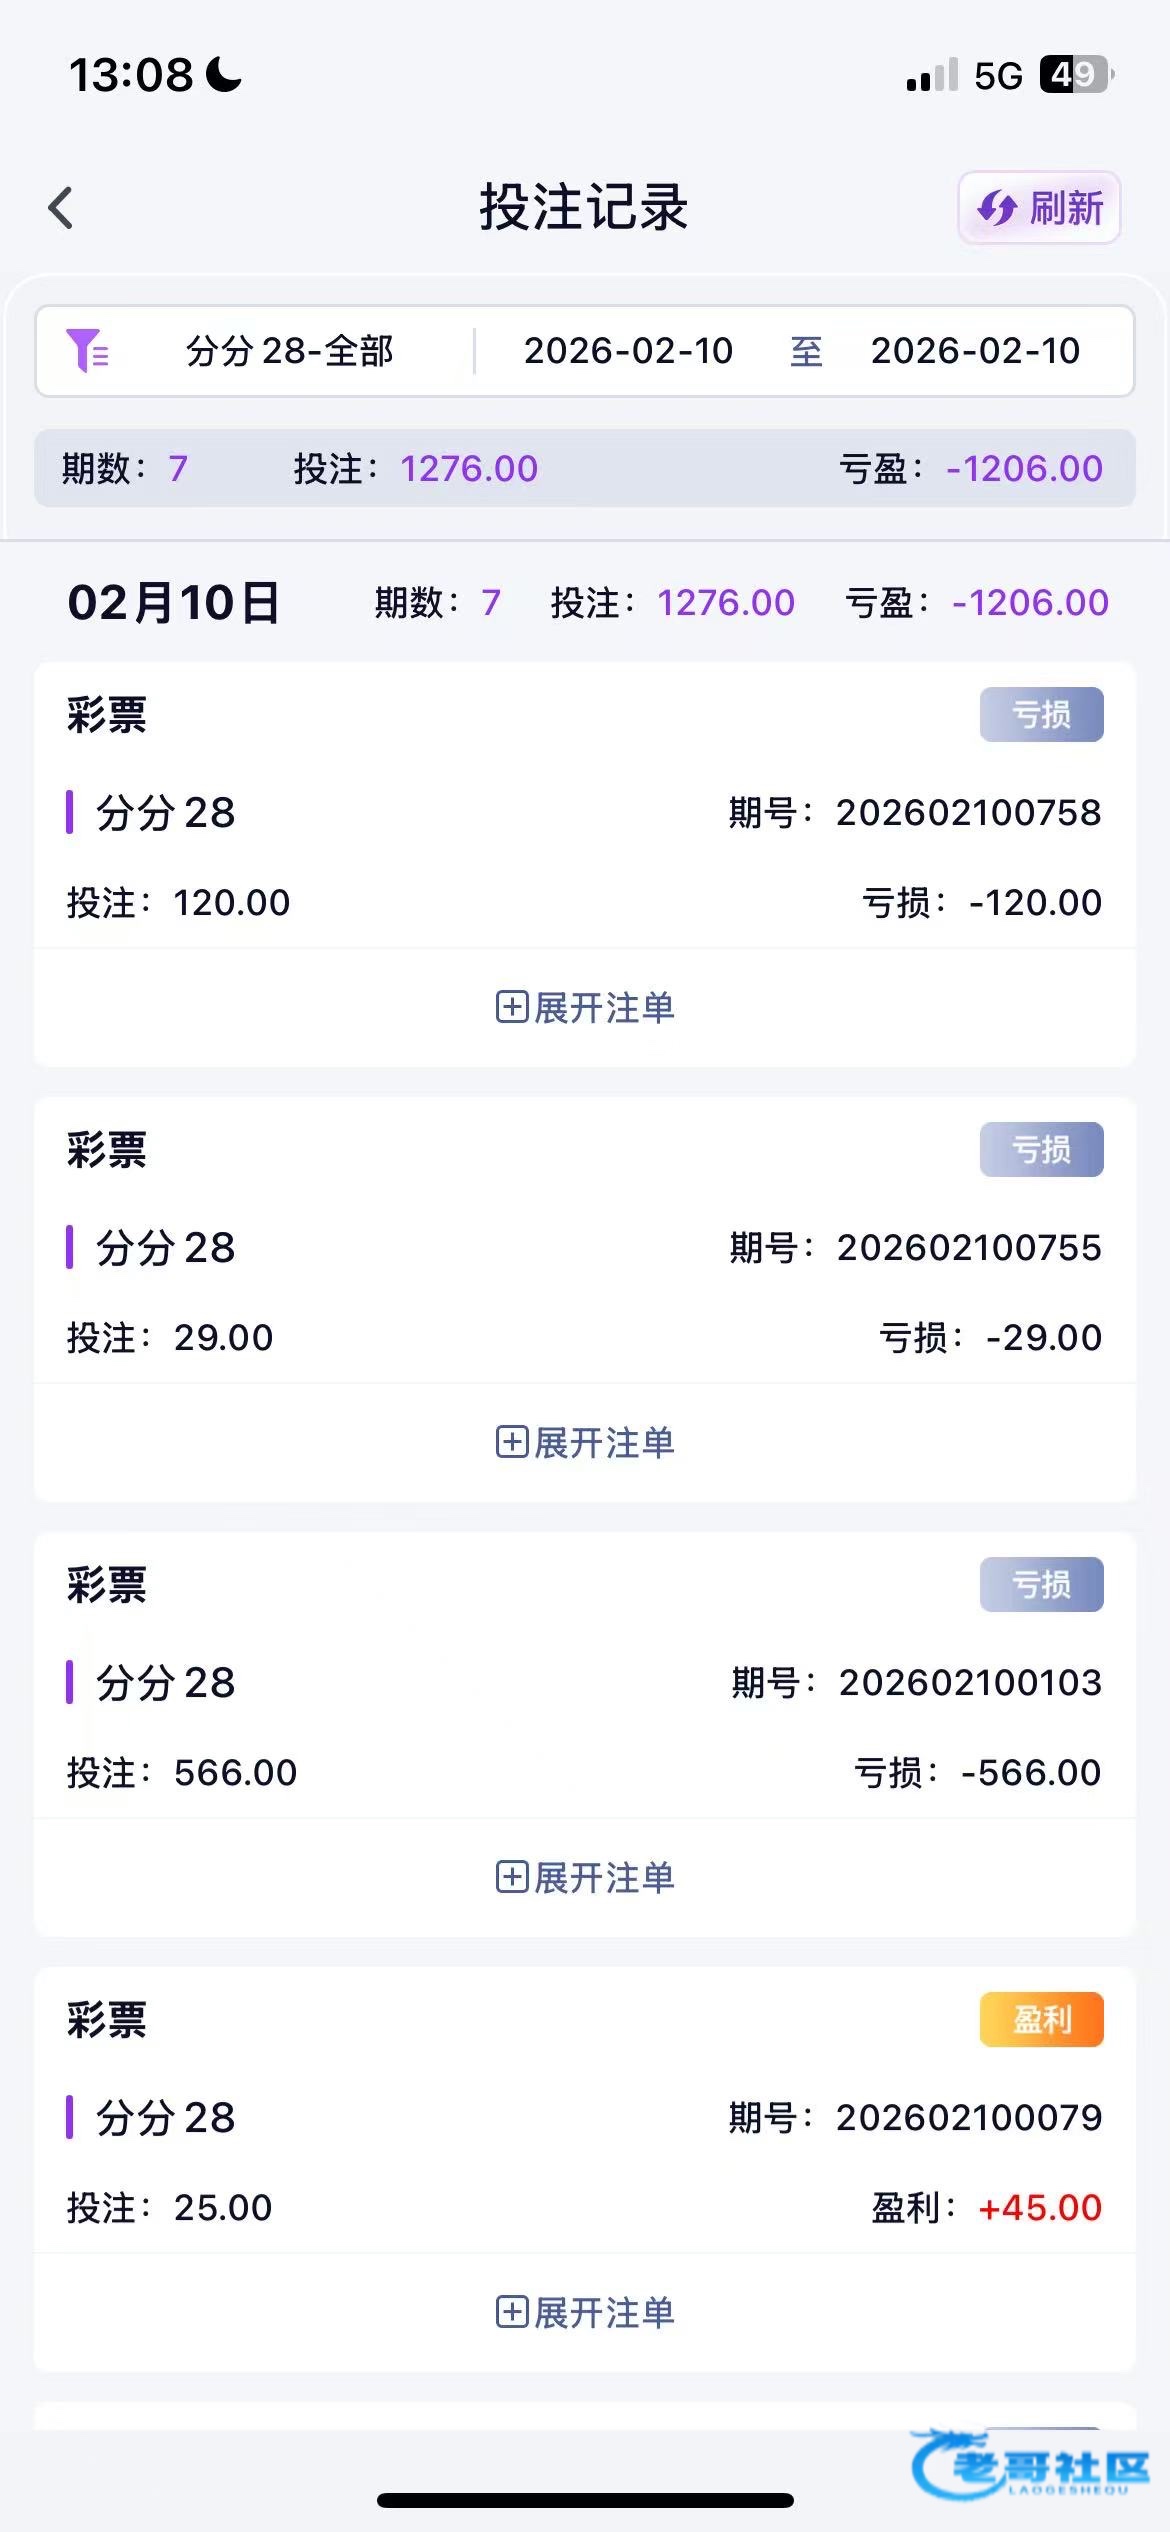Tap the 5G network status indicator

998,76
